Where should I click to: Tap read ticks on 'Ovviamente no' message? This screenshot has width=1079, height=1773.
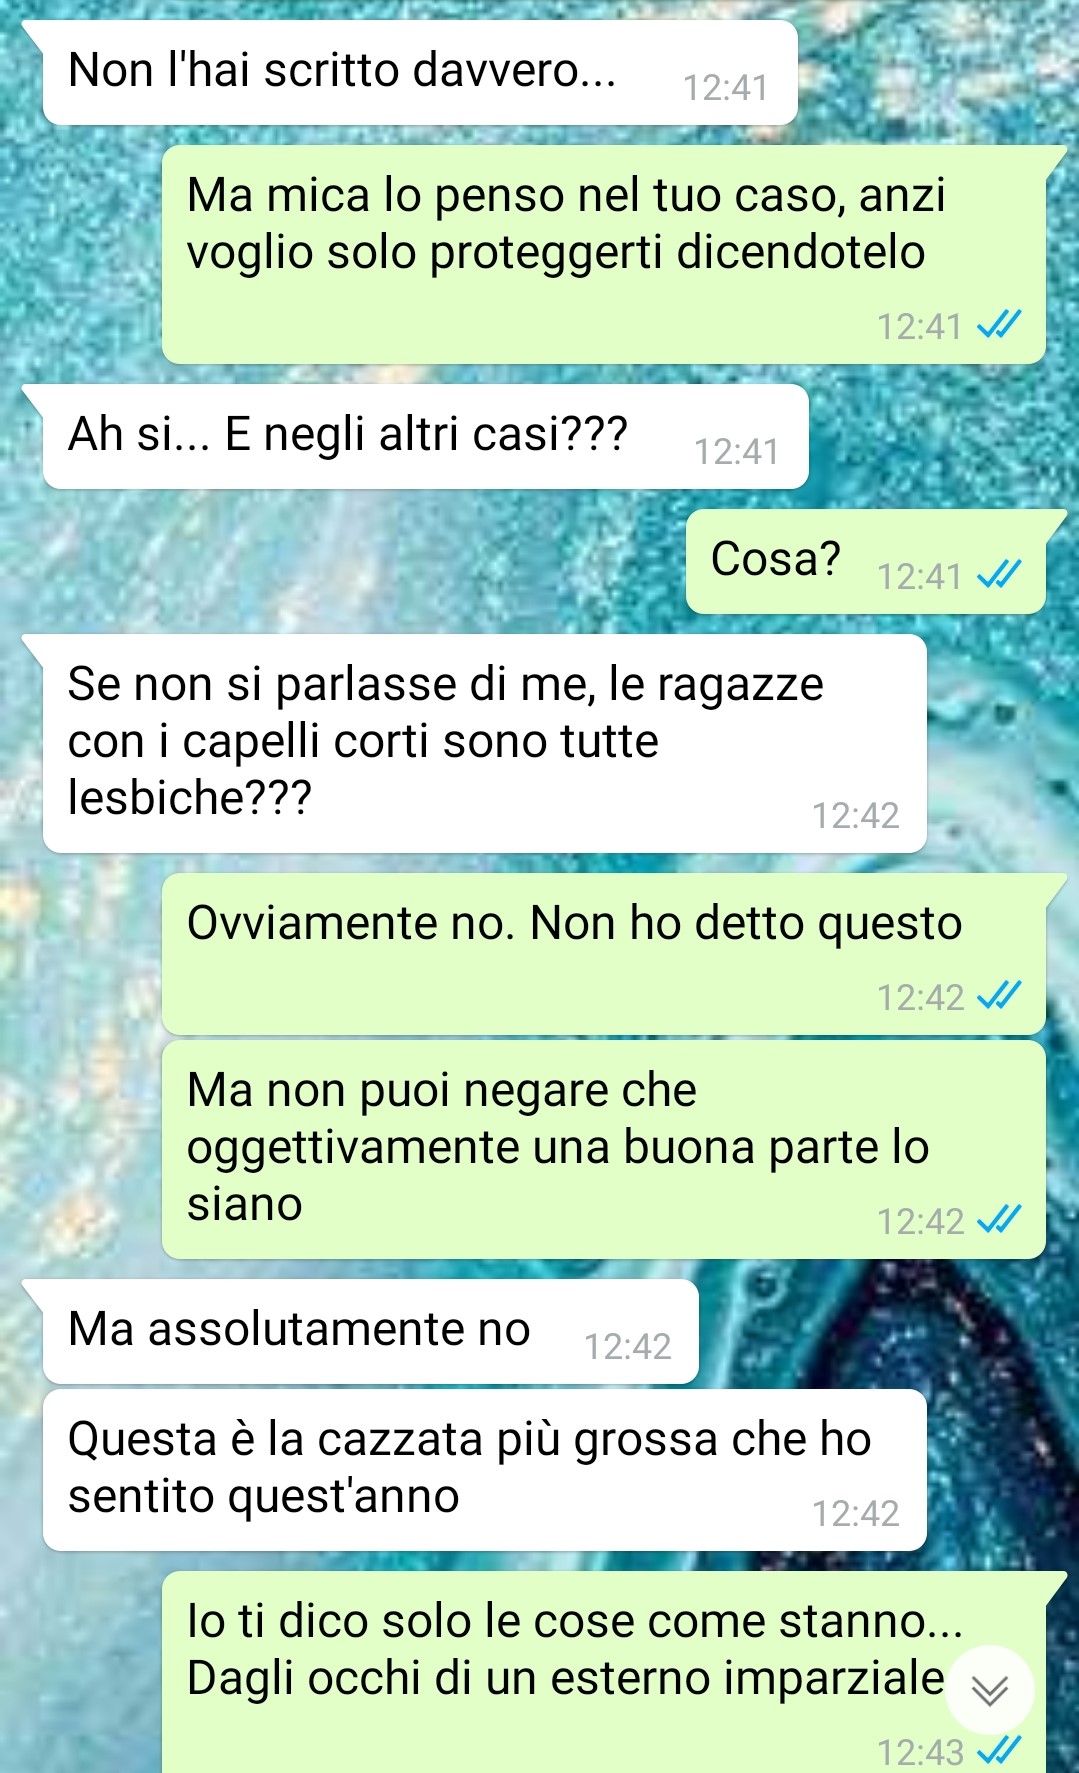point(999,995)
